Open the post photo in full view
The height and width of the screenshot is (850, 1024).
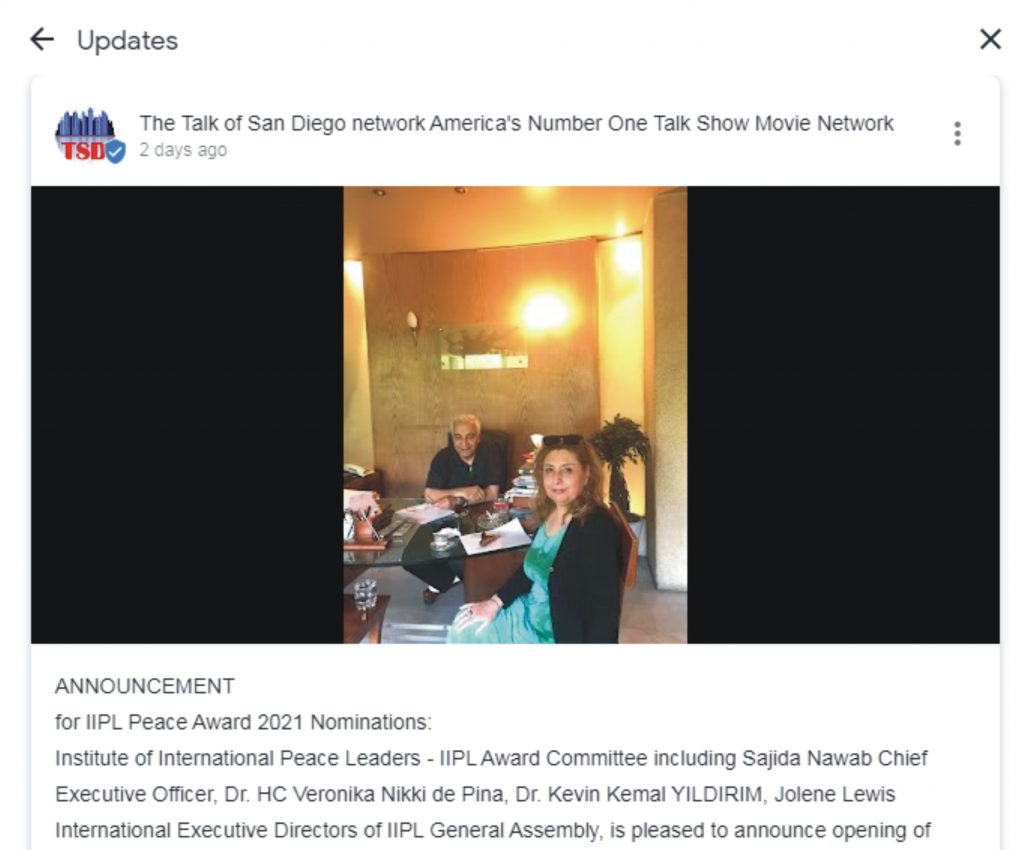tap(515, 415)
